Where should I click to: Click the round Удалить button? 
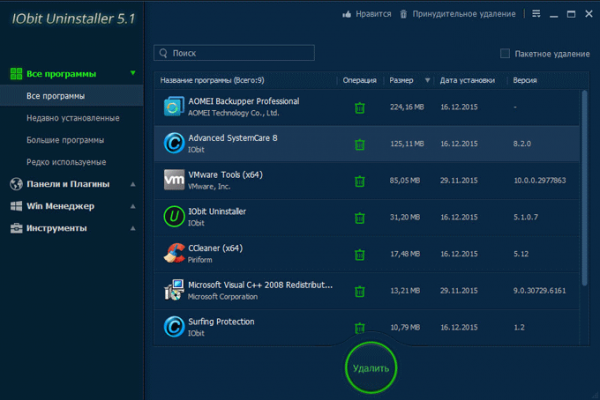point(371,368)
